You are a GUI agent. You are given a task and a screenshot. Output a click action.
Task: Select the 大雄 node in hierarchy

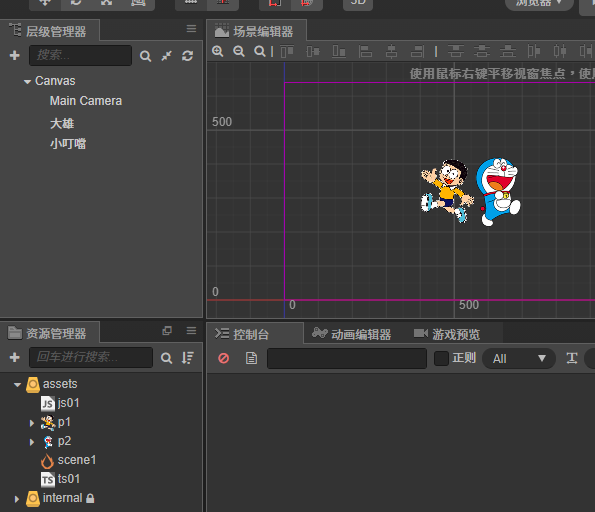(x=62, y=123)
